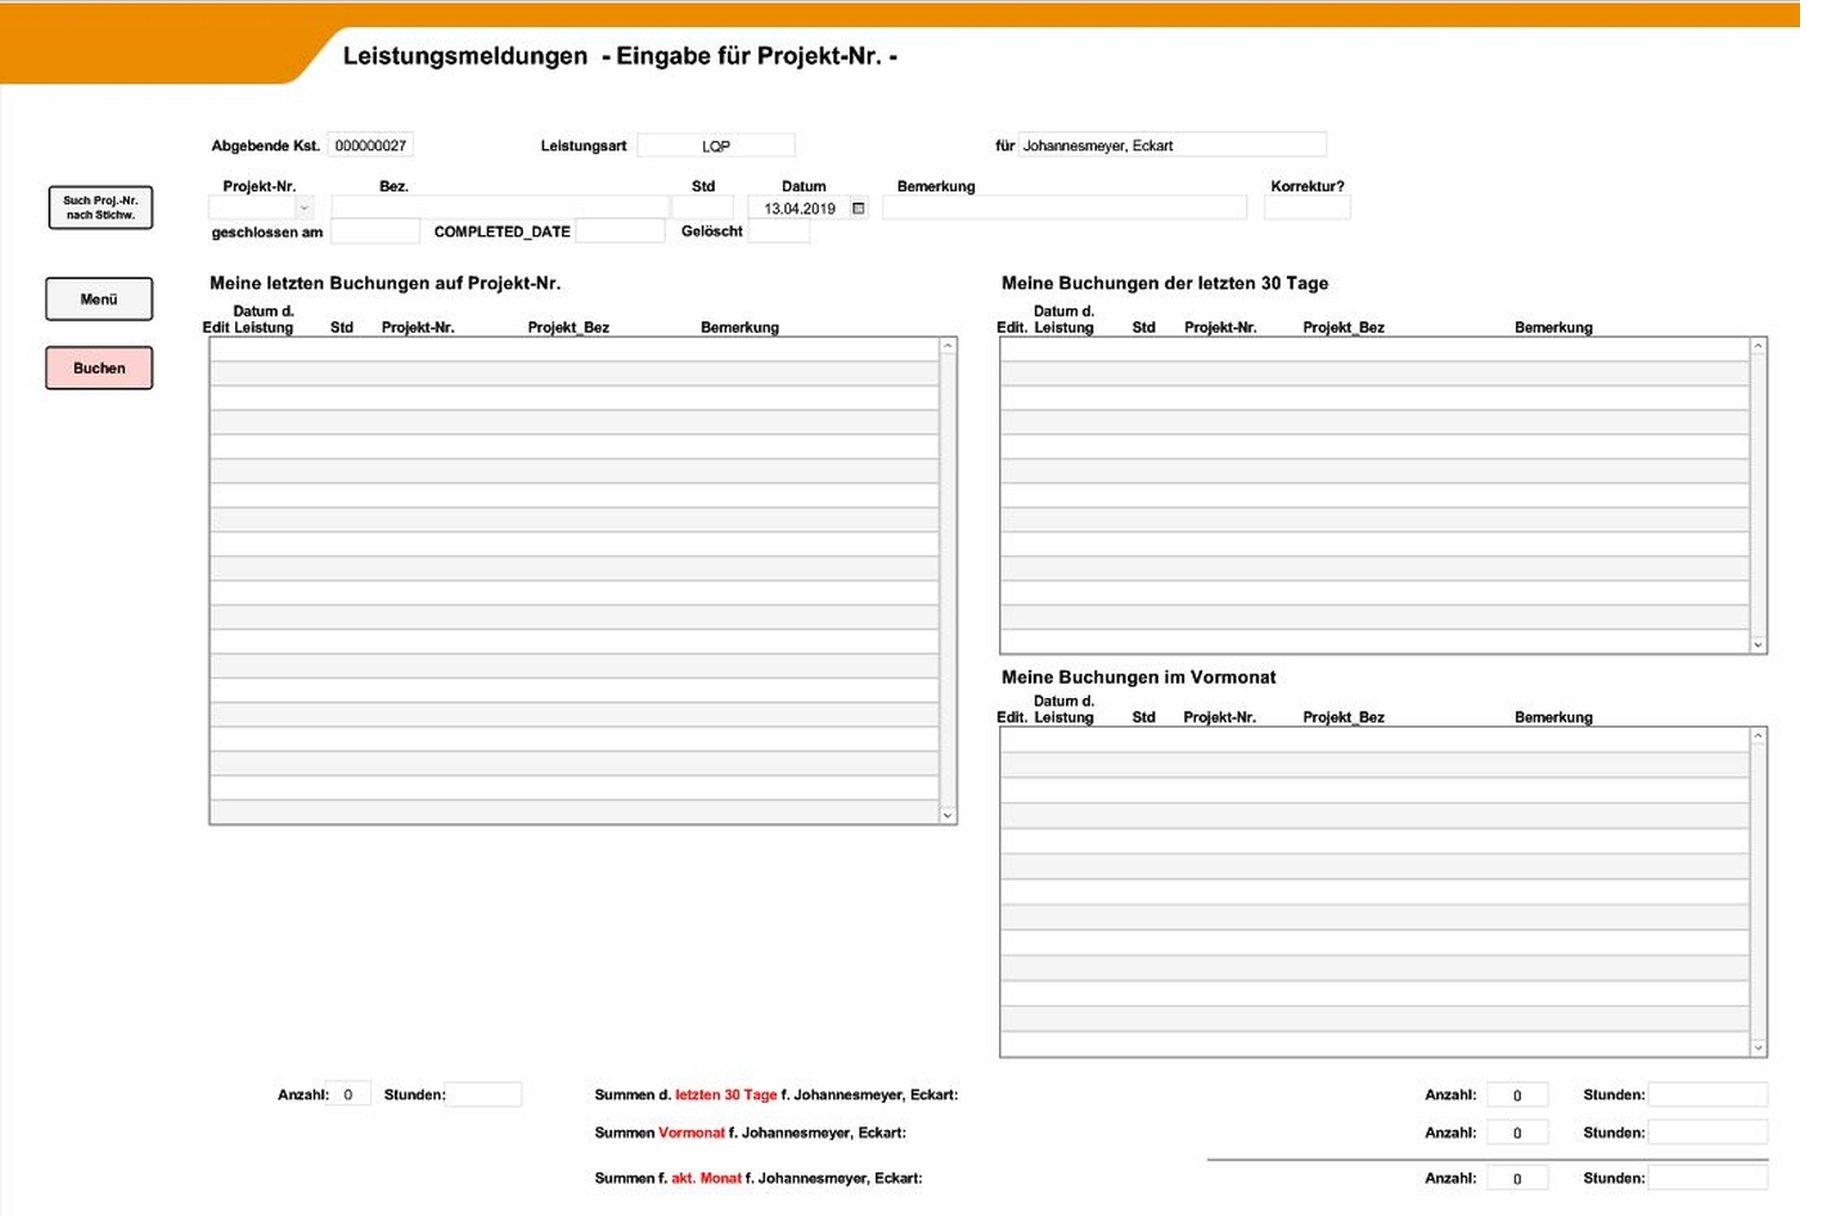Click red 'letzten 30 Tage' text

726,1095
